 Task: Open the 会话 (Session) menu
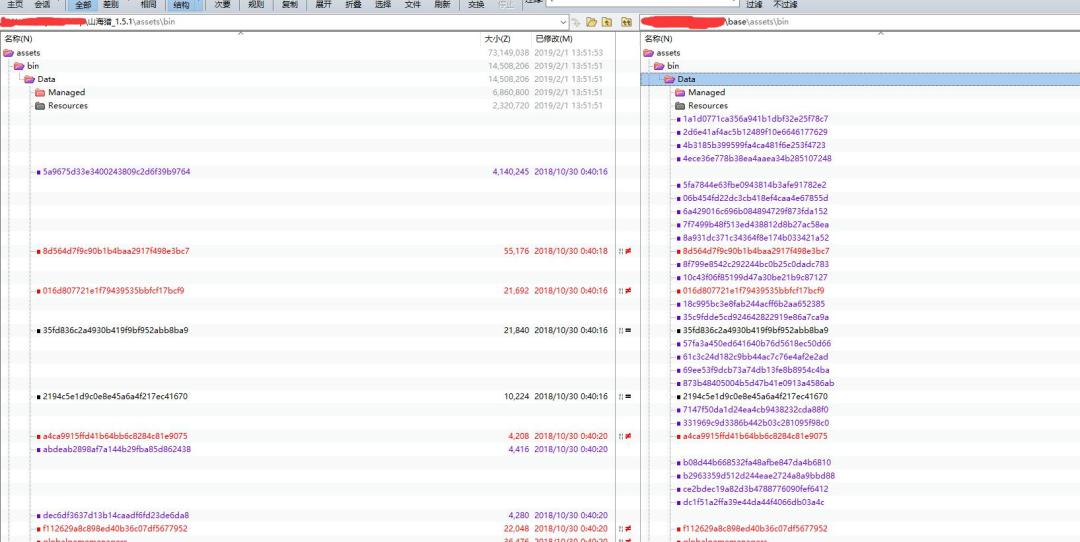point(42,5)
